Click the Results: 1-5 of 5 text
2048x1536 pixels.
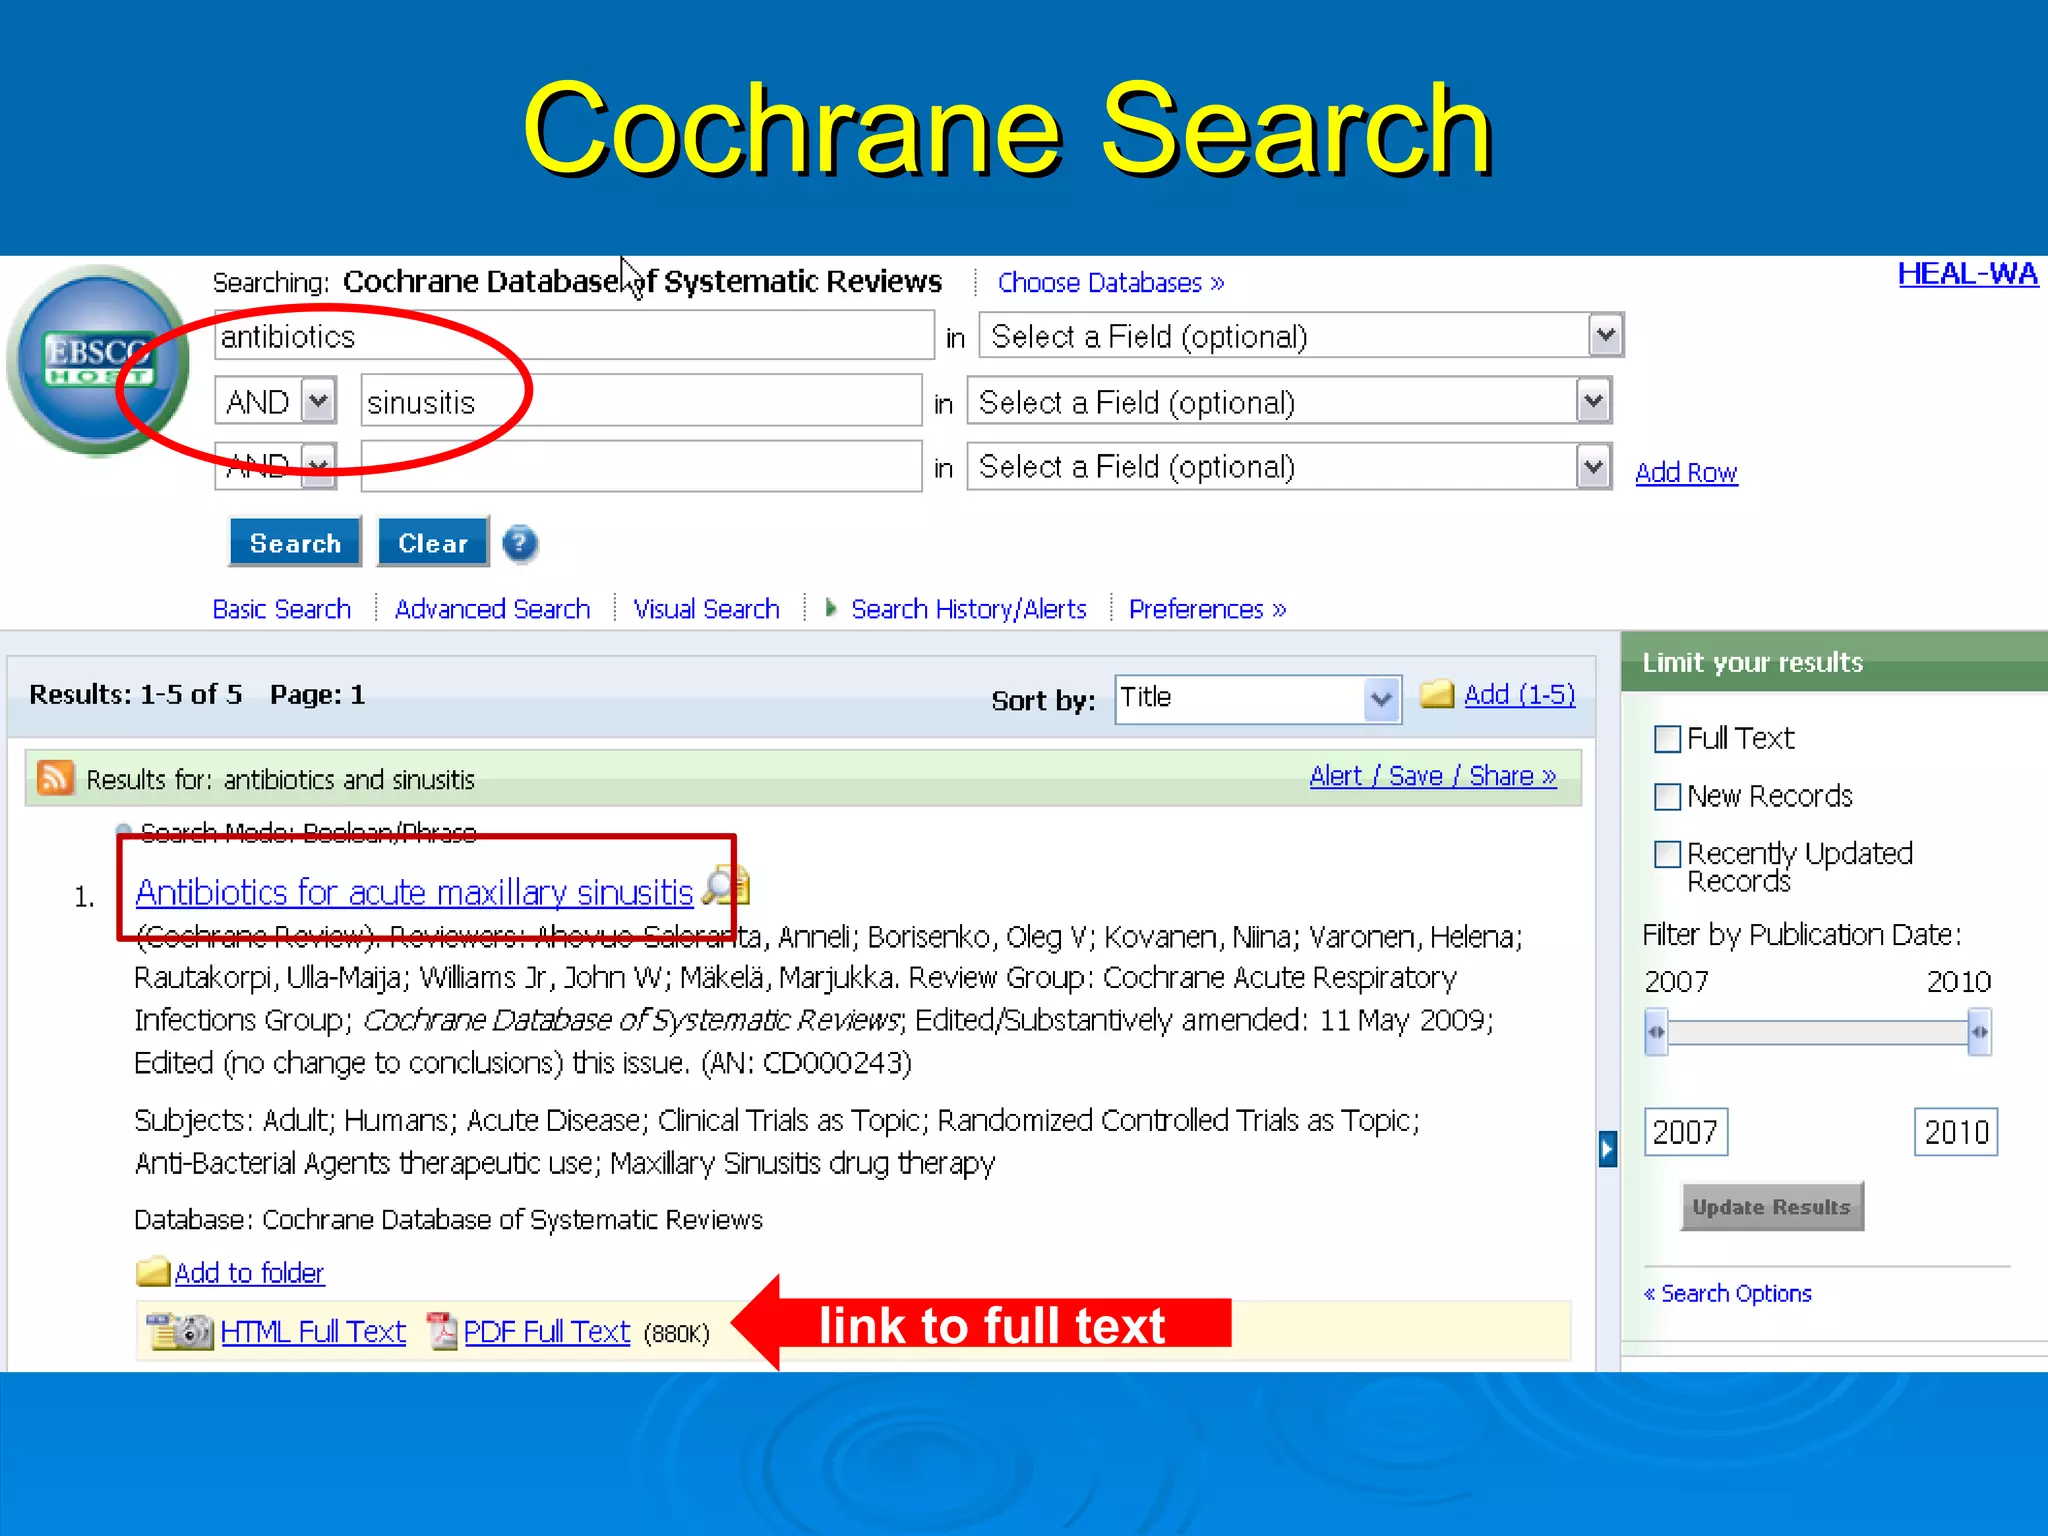pyautogui.click(x=136, y=694)
